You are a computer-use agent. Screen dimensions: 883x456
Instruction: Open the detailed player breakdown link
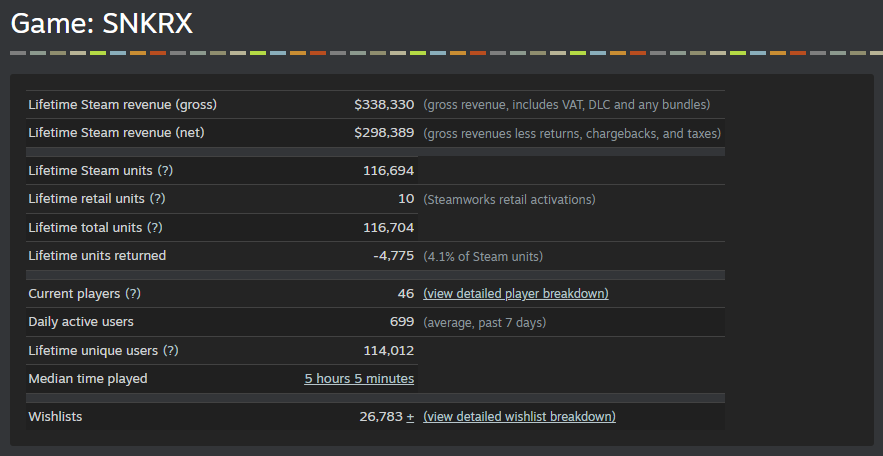pos(516,294)
